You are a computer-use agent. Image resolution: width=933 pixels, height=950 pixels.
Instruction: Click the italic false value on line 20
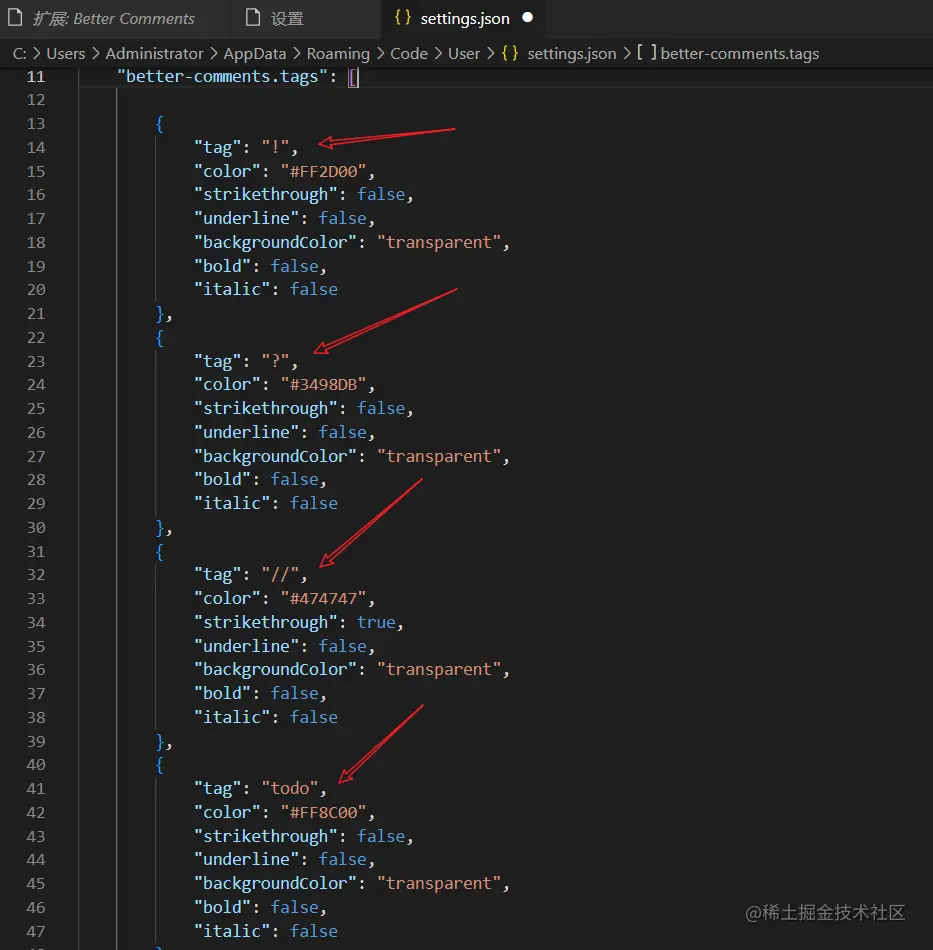click(x=313, y=290)
